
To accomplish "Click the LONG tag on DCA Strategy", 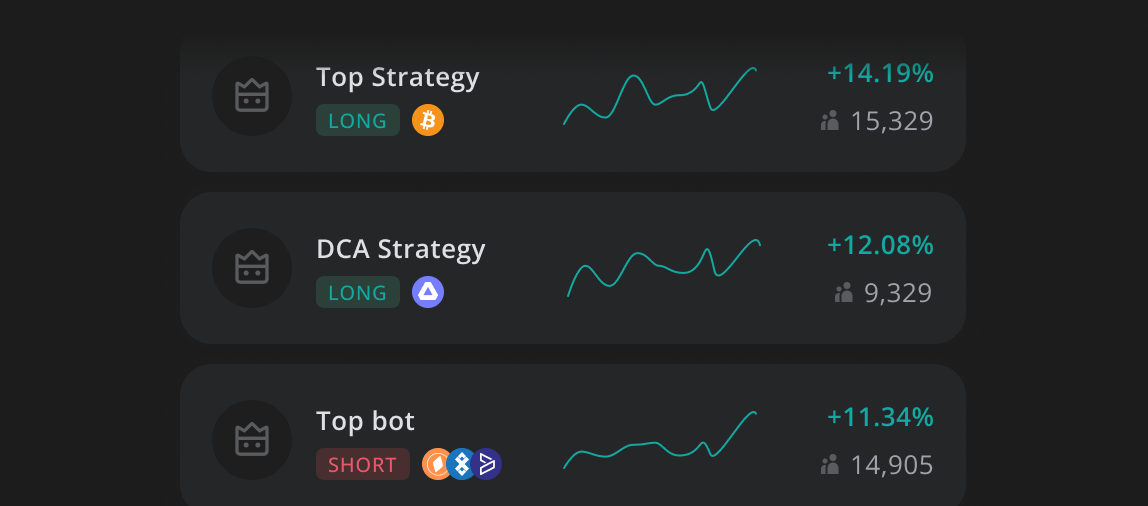I will click(358, 292).
